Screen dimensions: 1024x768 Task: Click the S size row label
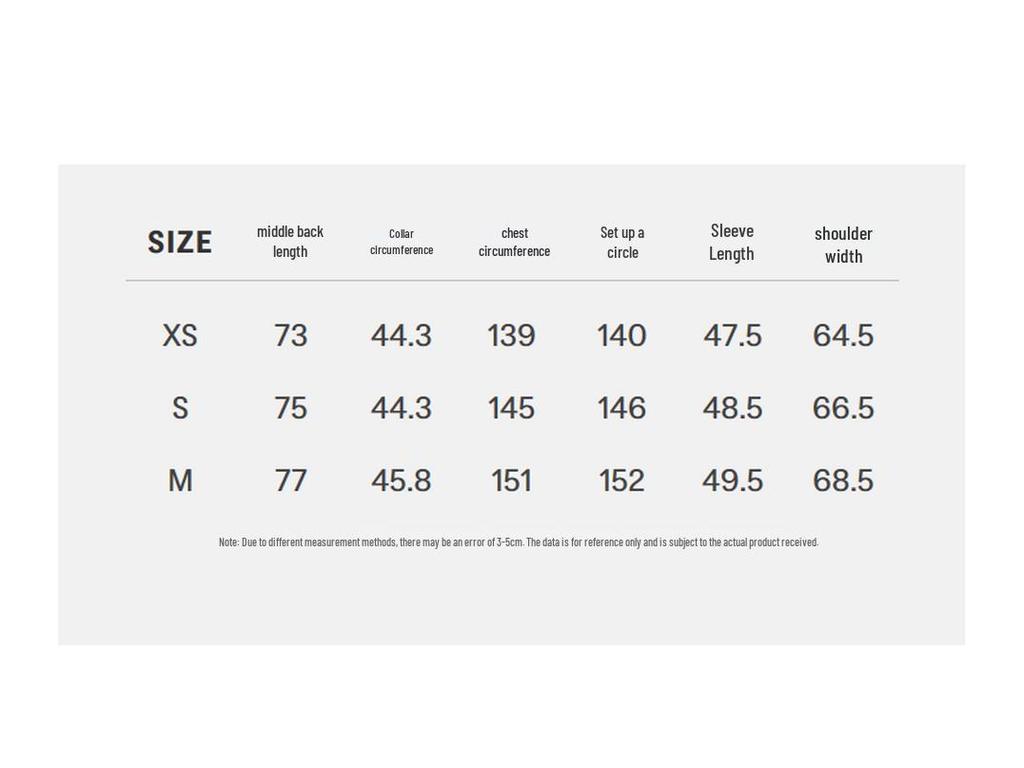click(180, 408)
